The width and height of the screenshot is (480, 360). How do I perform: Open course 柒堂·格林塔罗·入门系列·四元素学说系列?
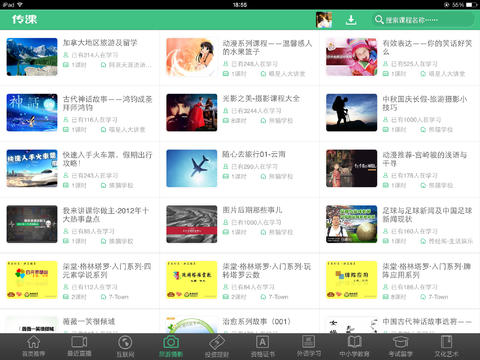coord(107,271)
